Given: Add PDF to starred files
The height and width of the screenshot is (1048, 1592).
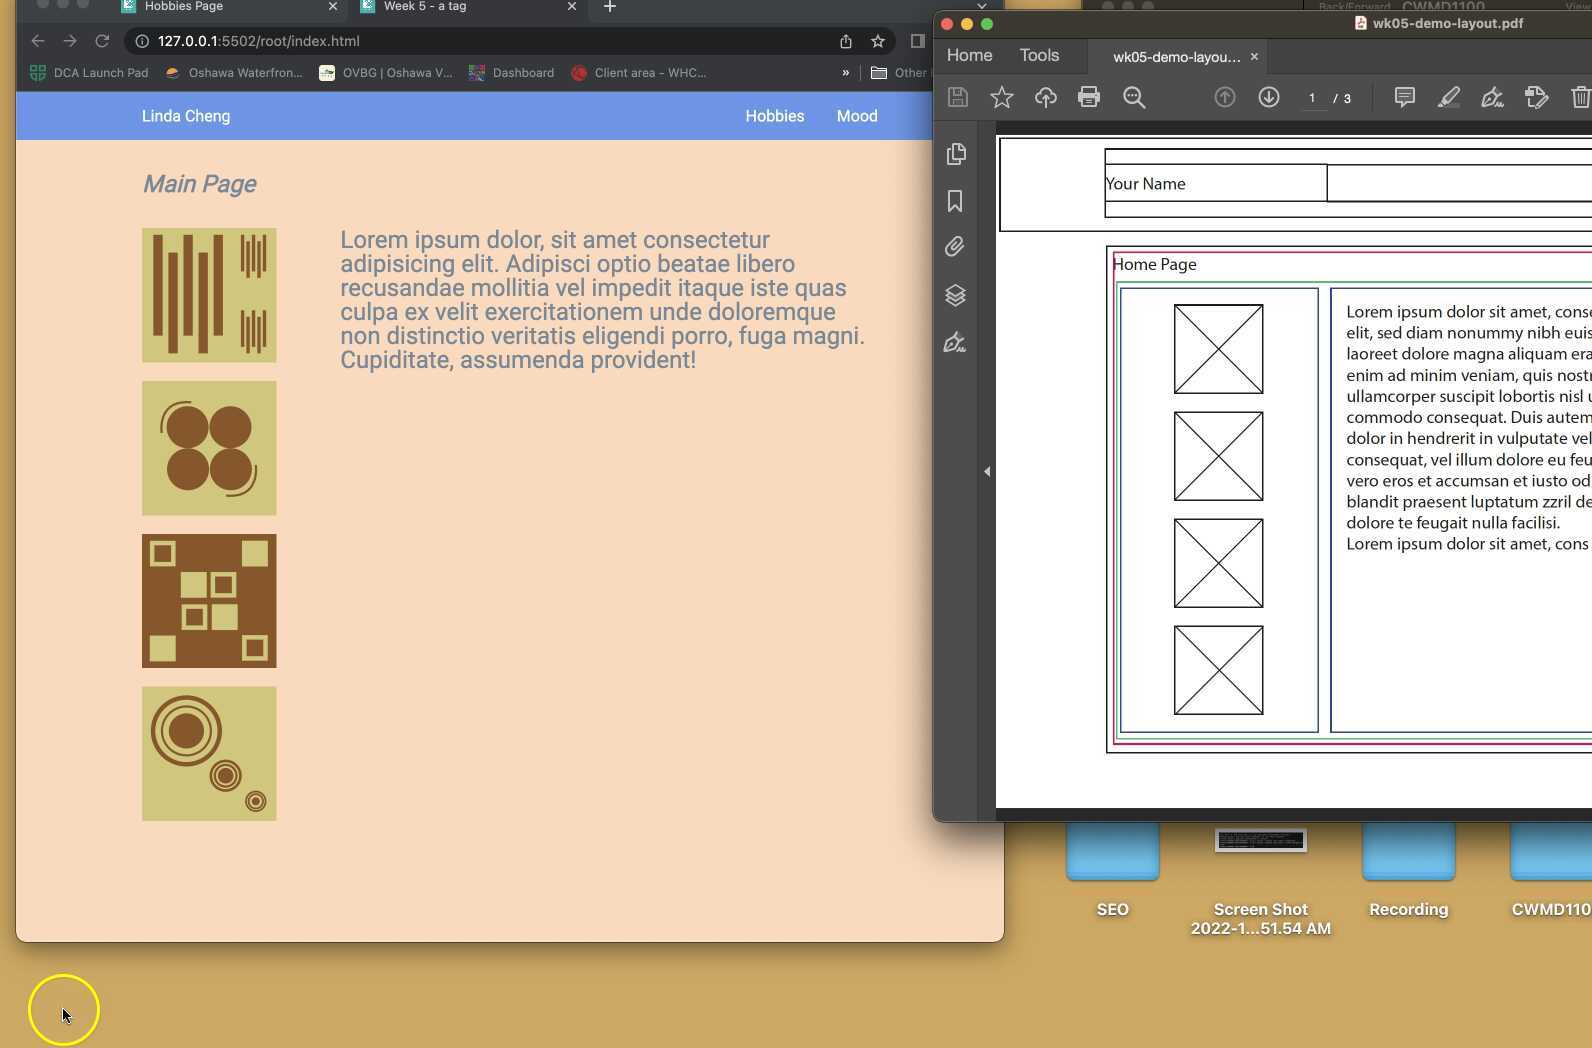Looking at the screenshot, I should (1001, 97).
